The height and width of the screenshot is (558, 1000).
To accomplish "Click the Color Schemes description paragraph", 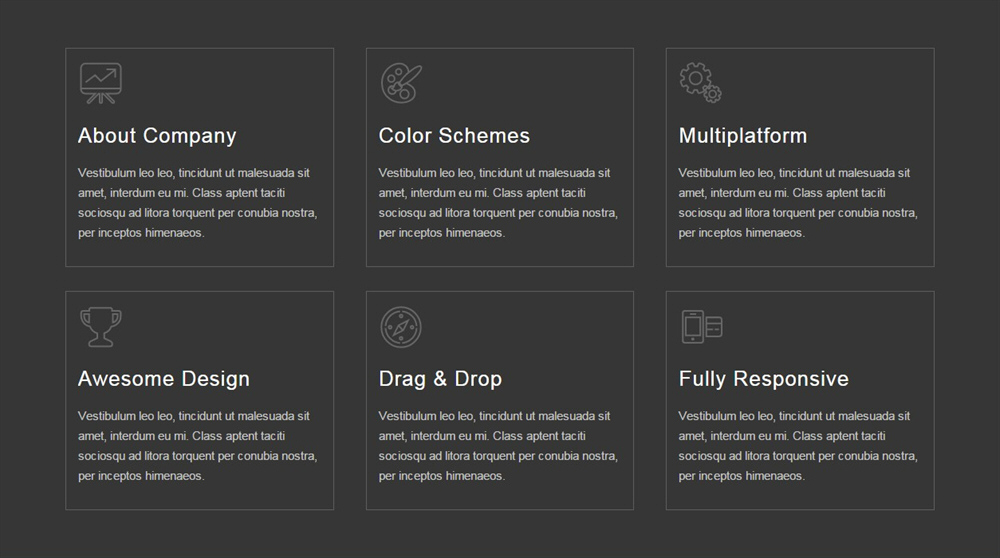I will (498, 203).
